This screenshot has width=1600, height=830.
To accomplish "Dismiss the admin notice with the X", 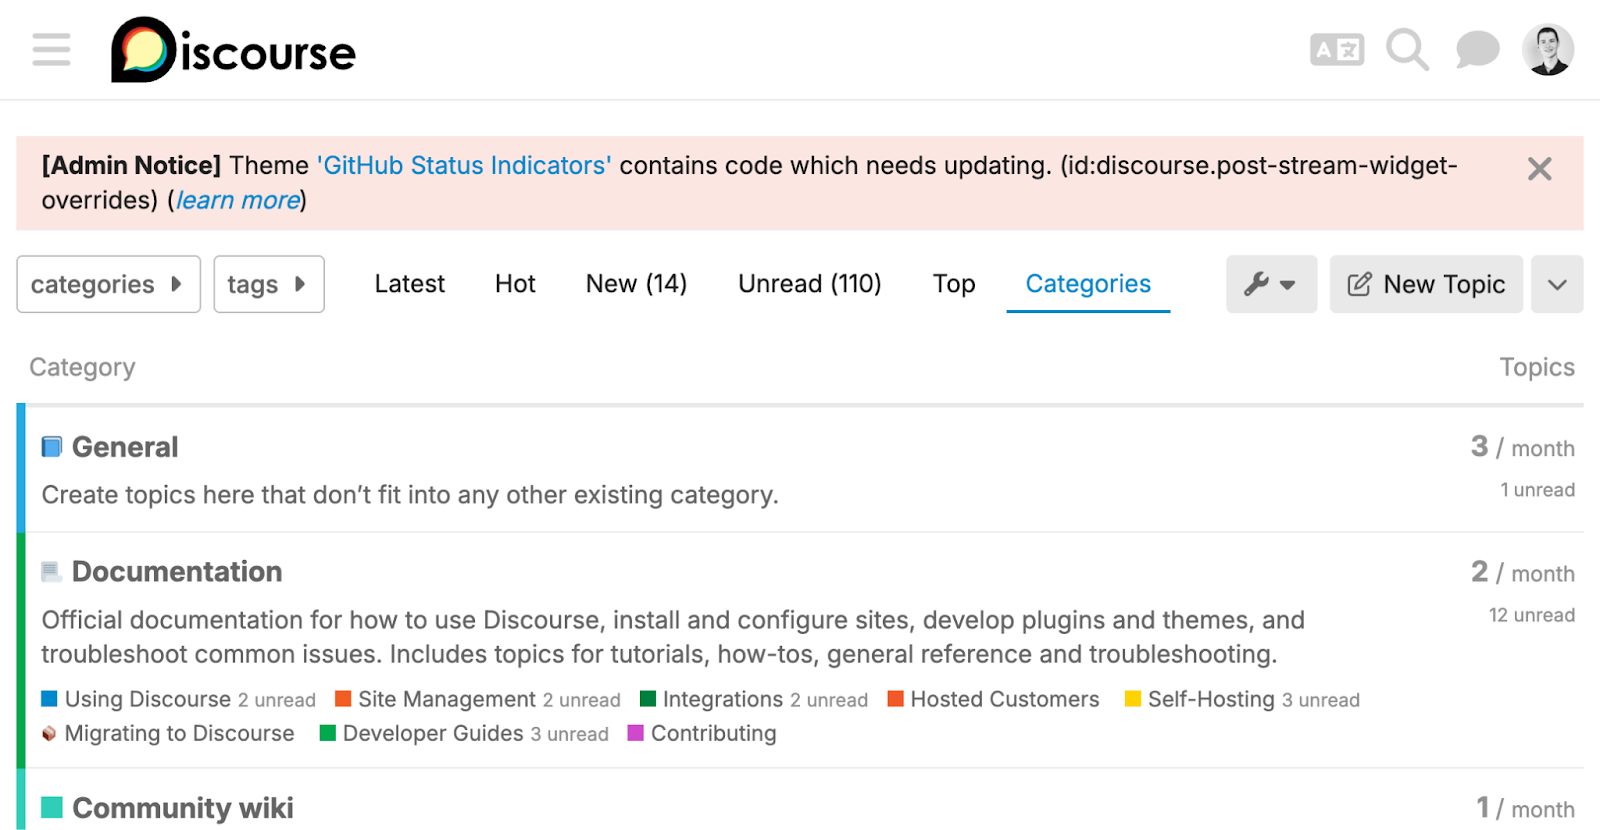I will pos(1538,169).
